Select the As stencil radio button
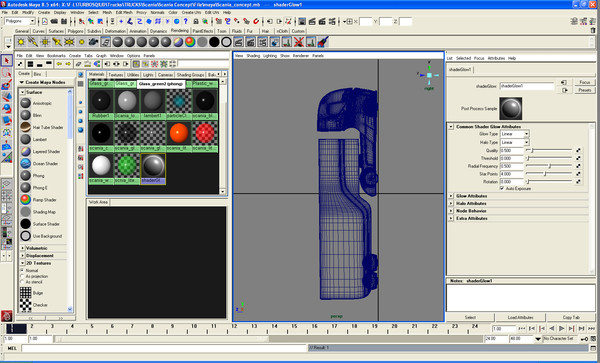This screenshot has width=600, height=363. point(22,282)
